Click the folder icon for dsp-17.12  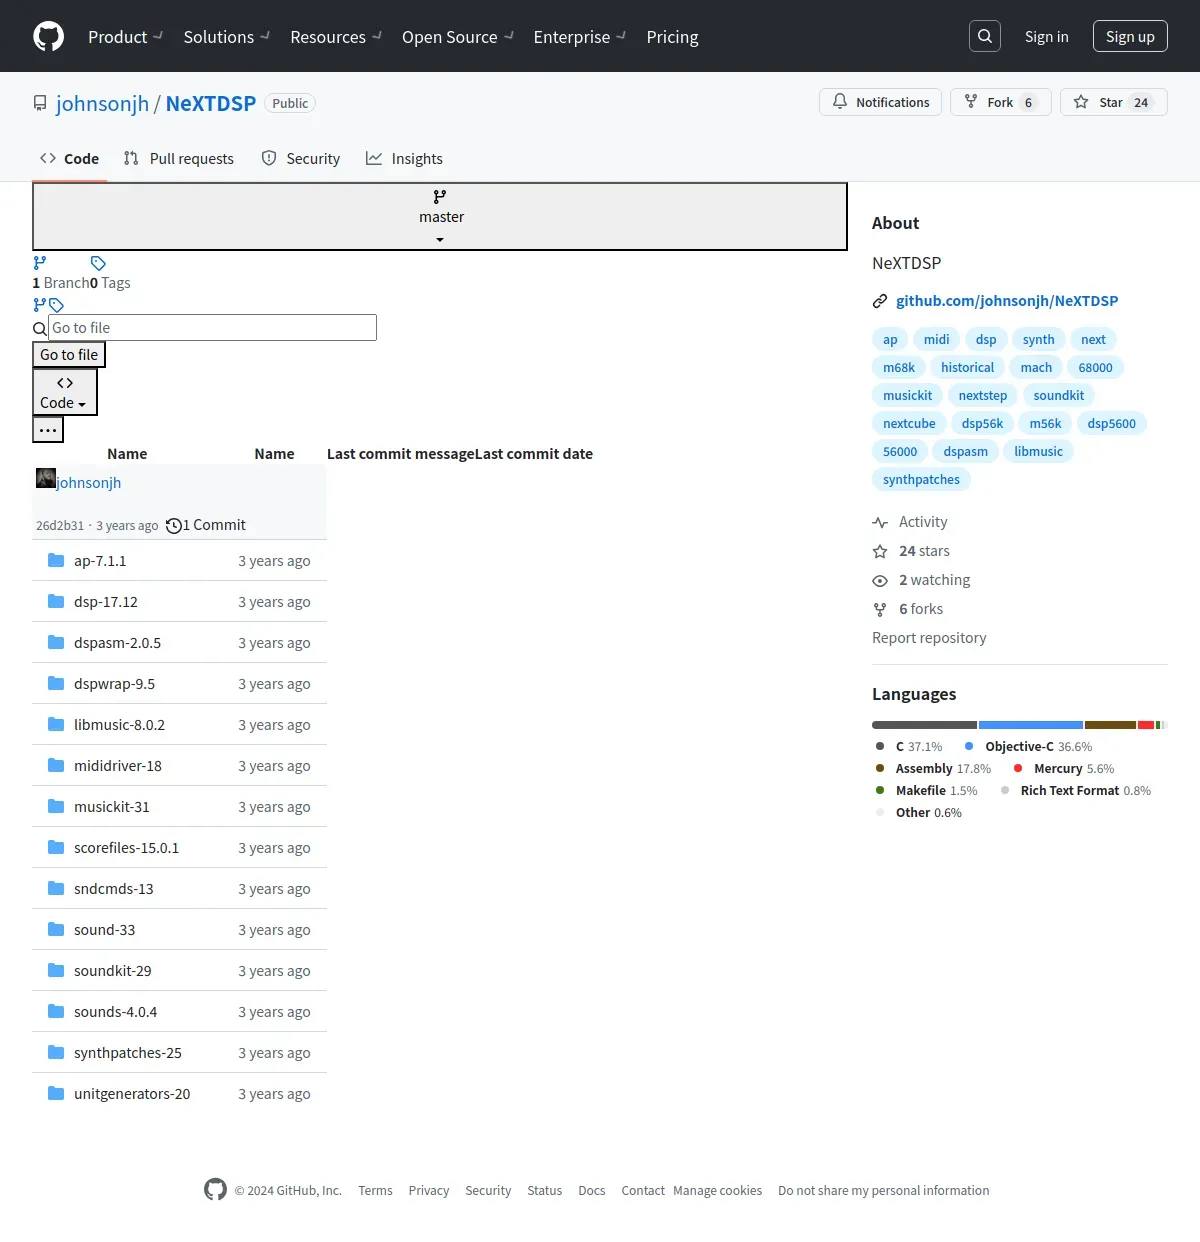[56, 601]
